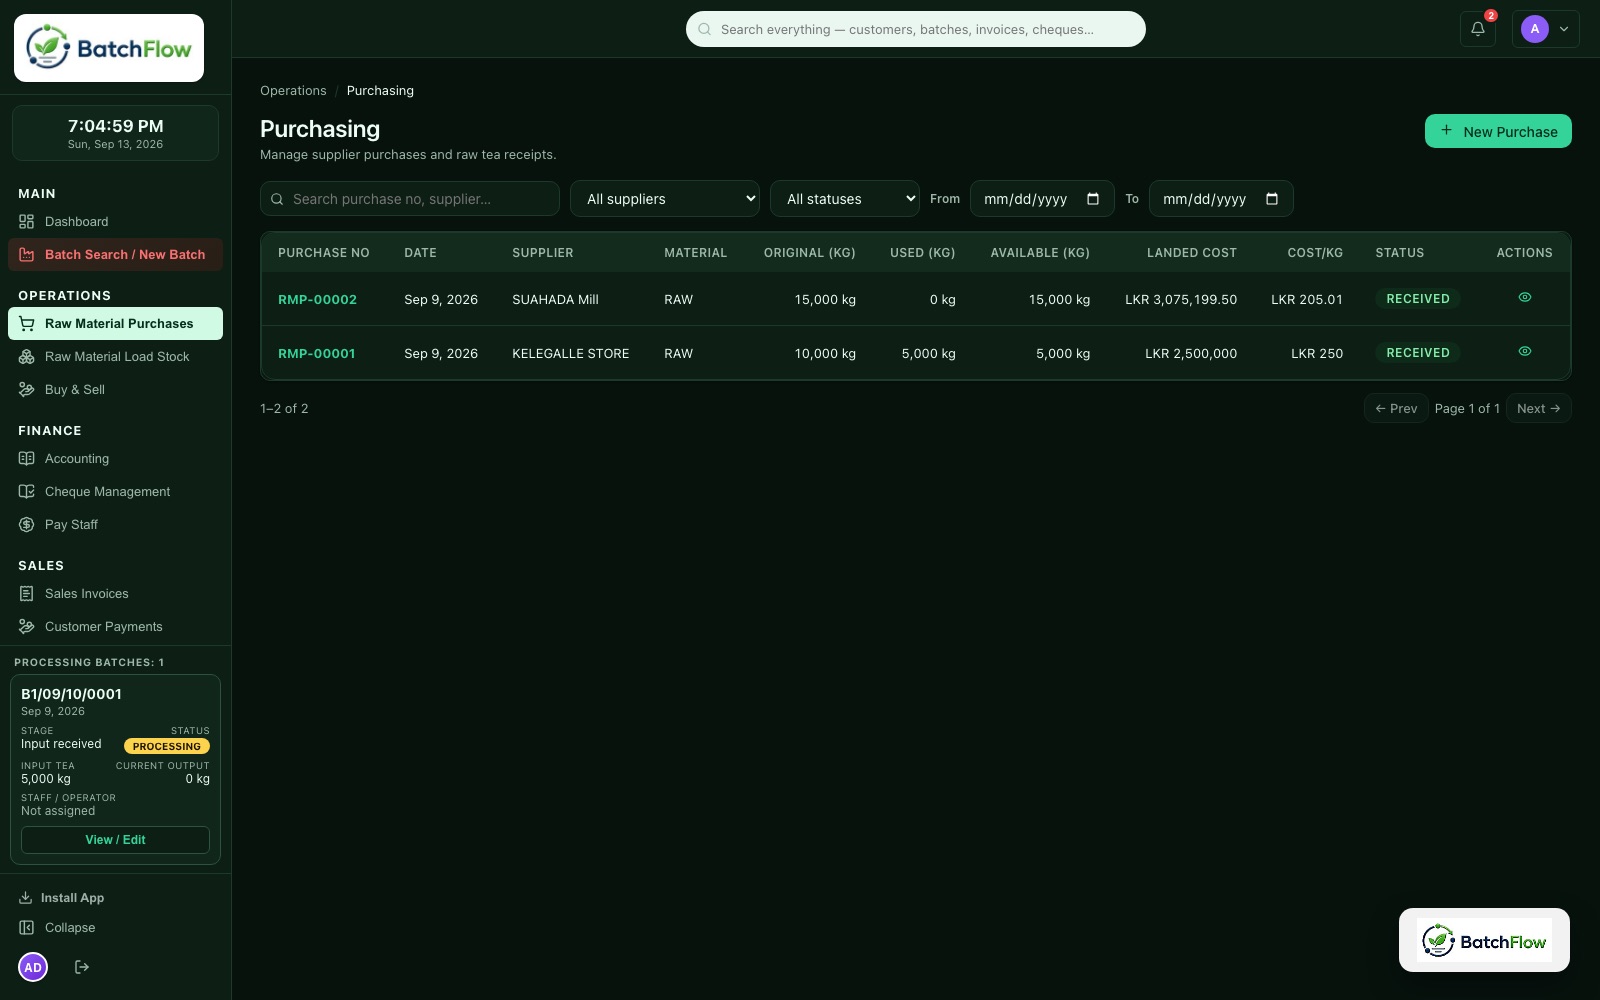Click the logout icon beside AD avatar
This screenshot has height=1000, width=1600.
tap(82, 967)
